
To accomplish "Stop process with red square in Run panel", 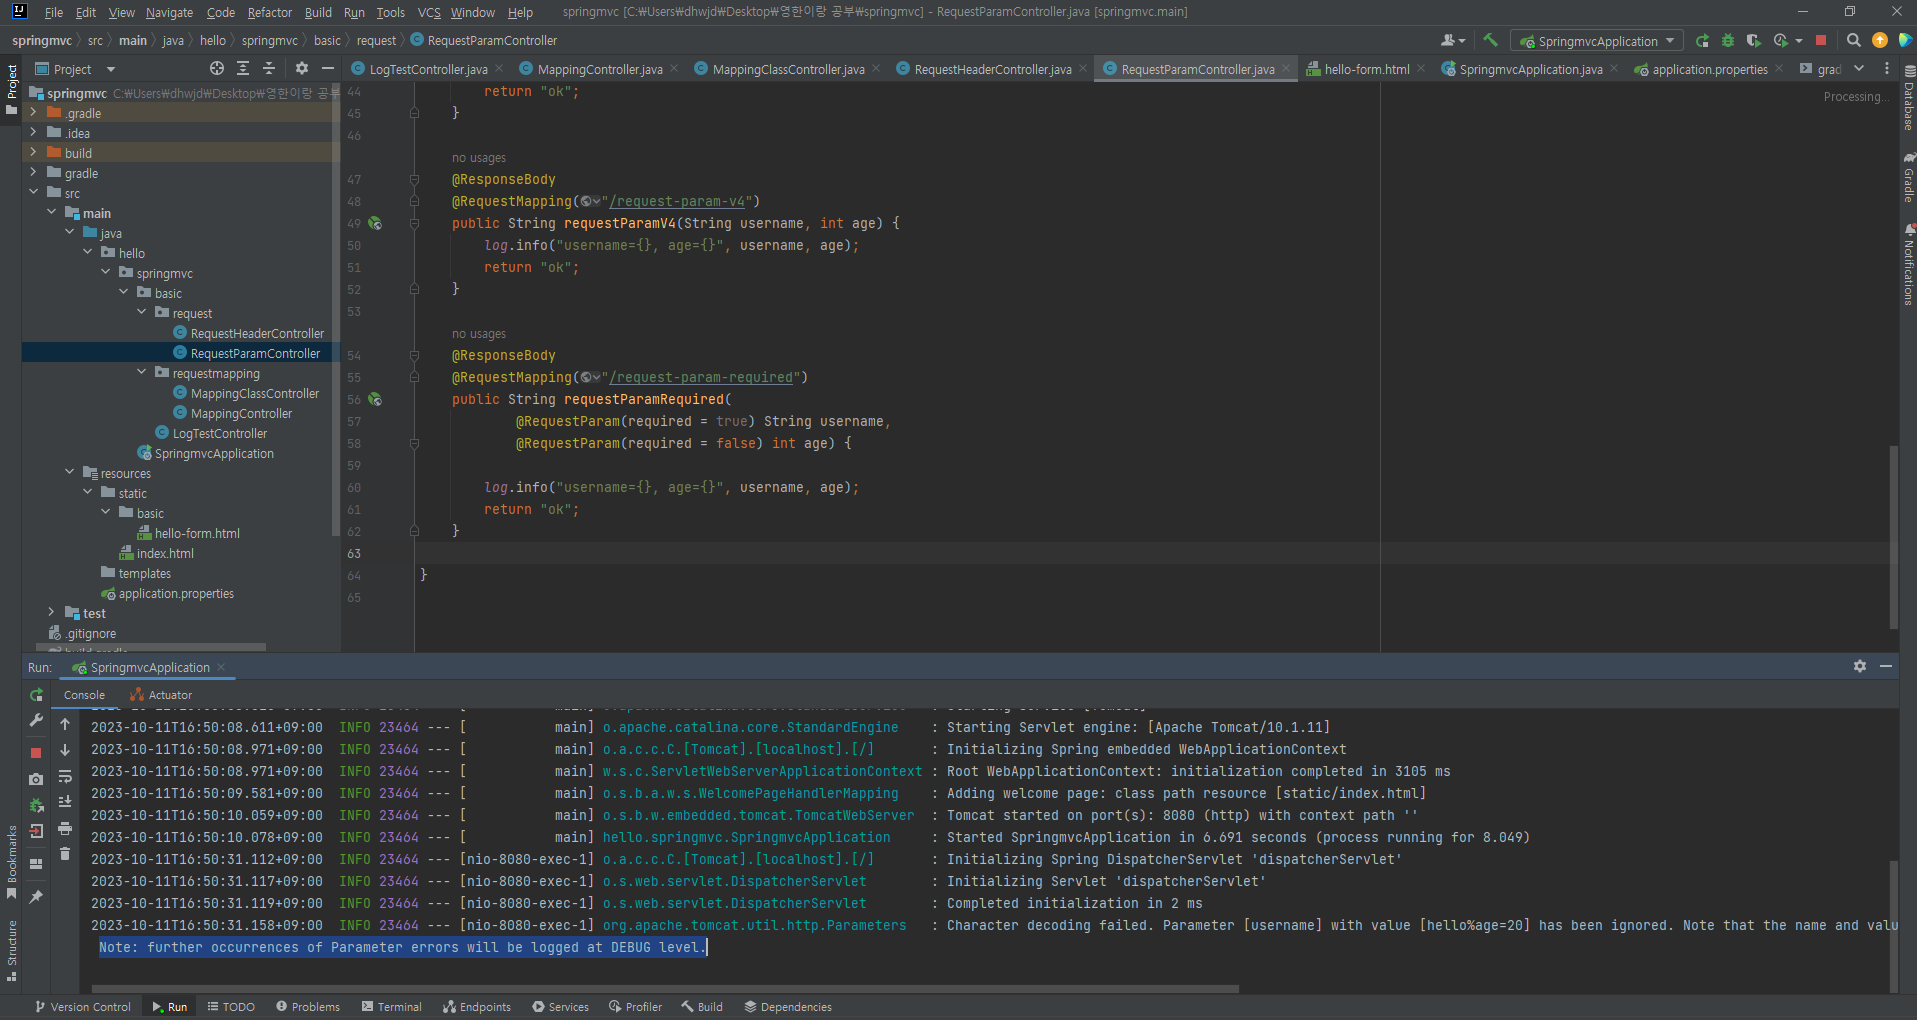I will tap(36, 752).
